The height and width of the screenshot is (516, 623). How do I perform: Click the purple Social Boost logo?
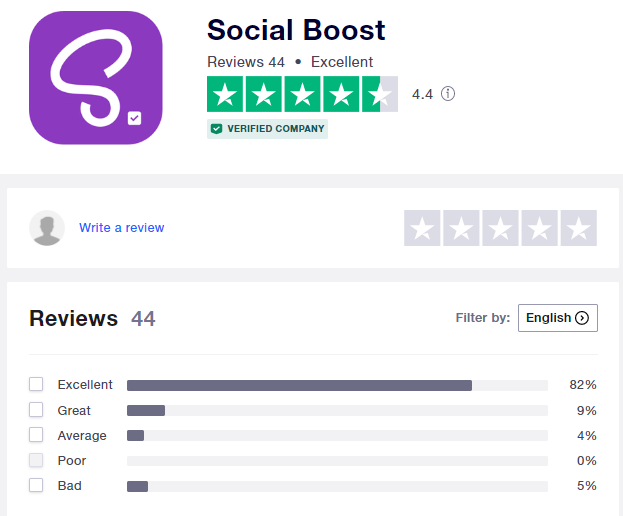(96, 78)
